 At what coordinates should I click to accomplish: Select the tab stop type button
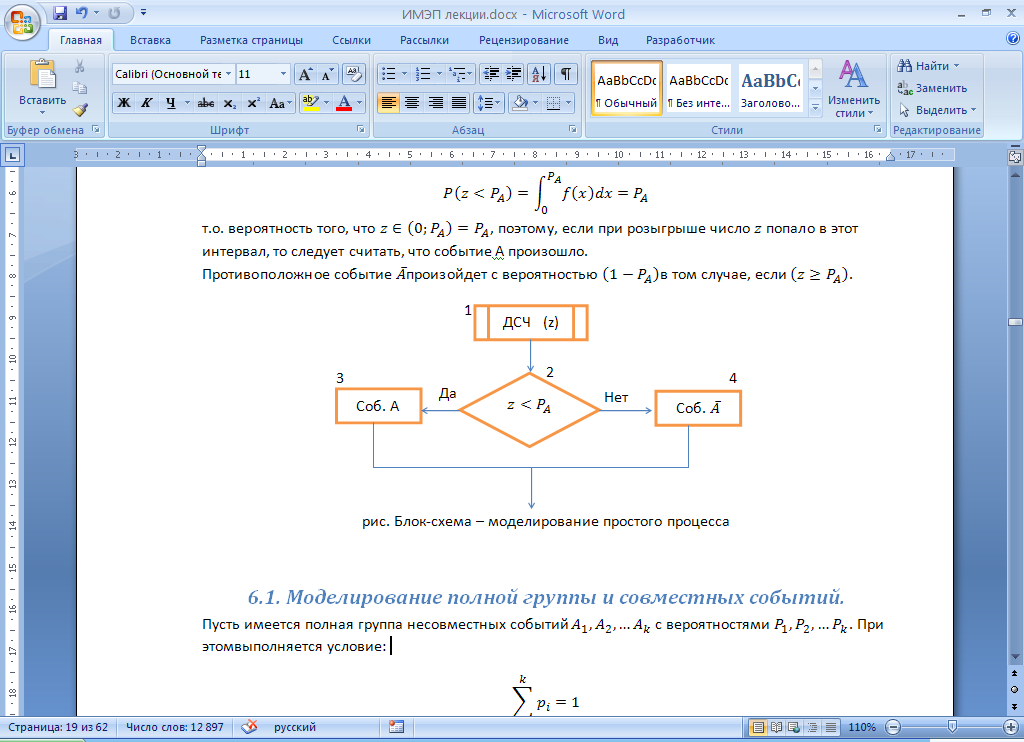pos(12,155)
